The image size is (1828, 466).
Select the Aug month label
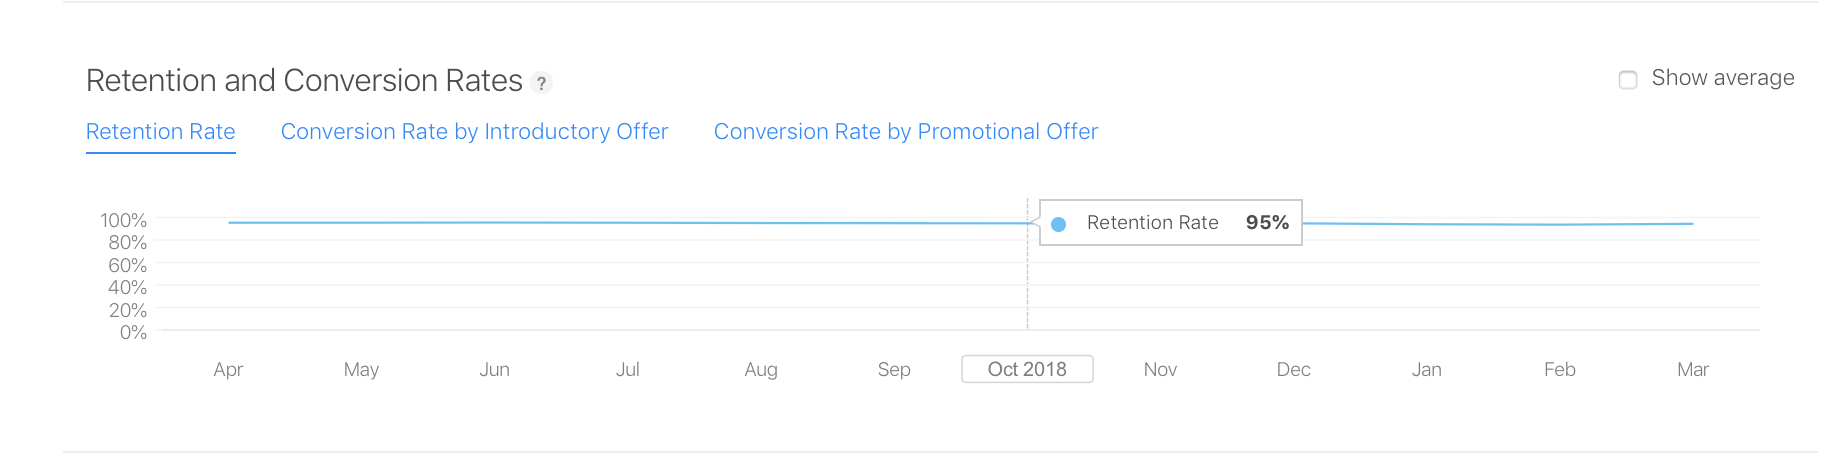(761, 370)
